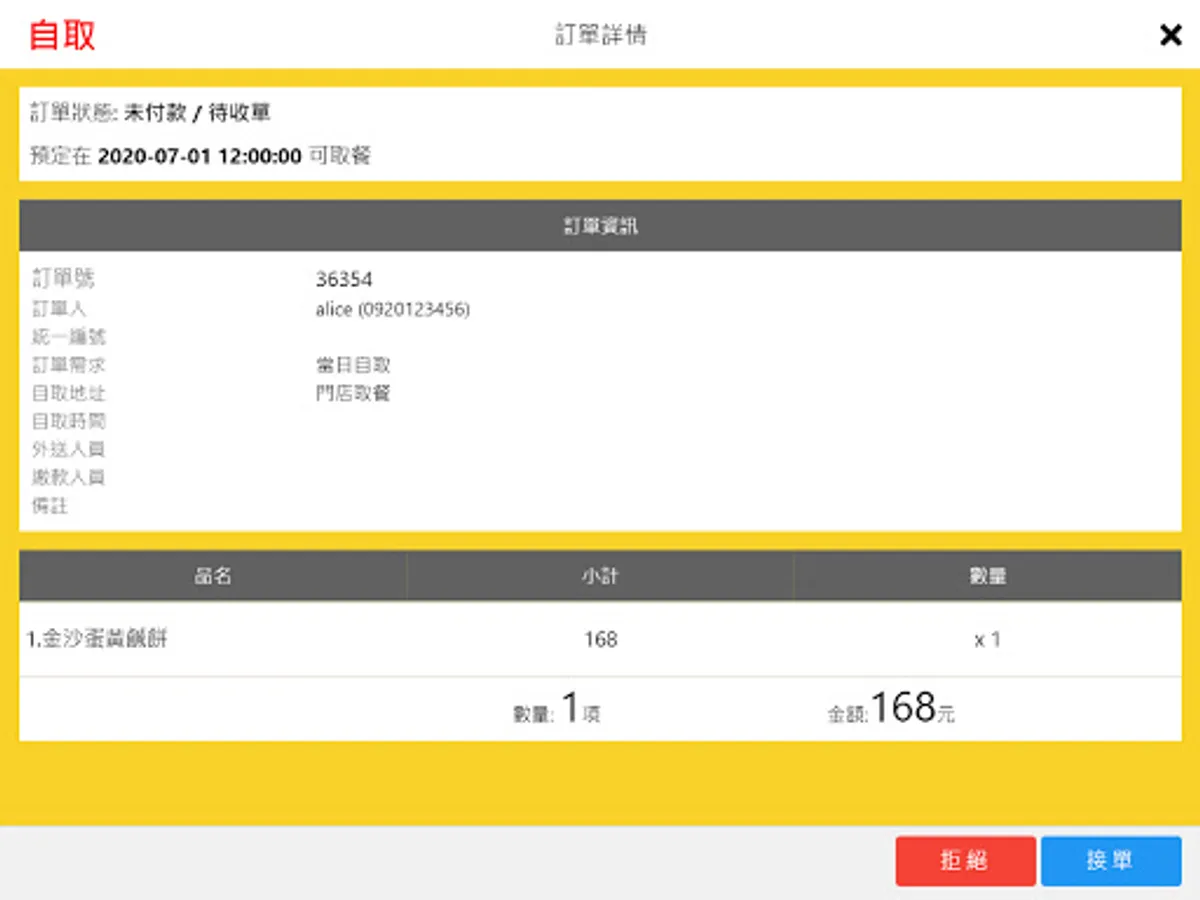This screenshot has width=1200, height=900.
Task: Close the order details dialog
Action: click(x=1170, y=35)
